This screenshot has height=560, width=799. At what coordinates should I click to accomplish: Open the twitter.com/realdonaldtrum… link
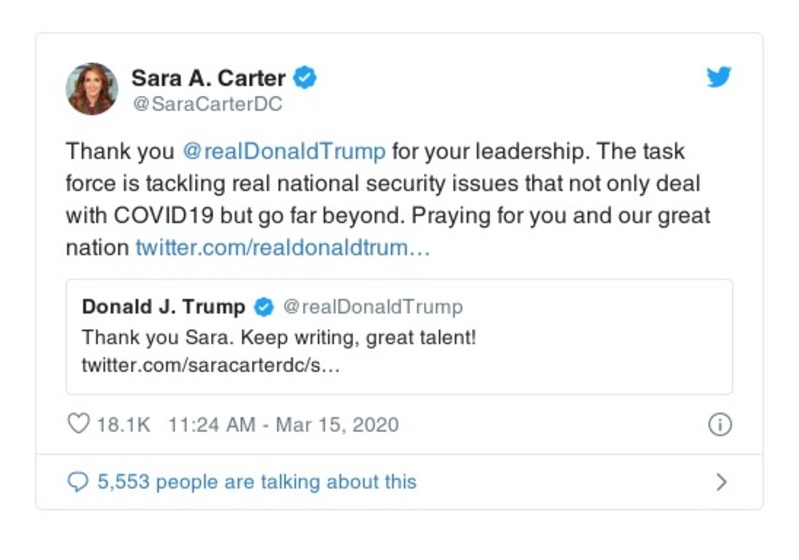point(283,247)
